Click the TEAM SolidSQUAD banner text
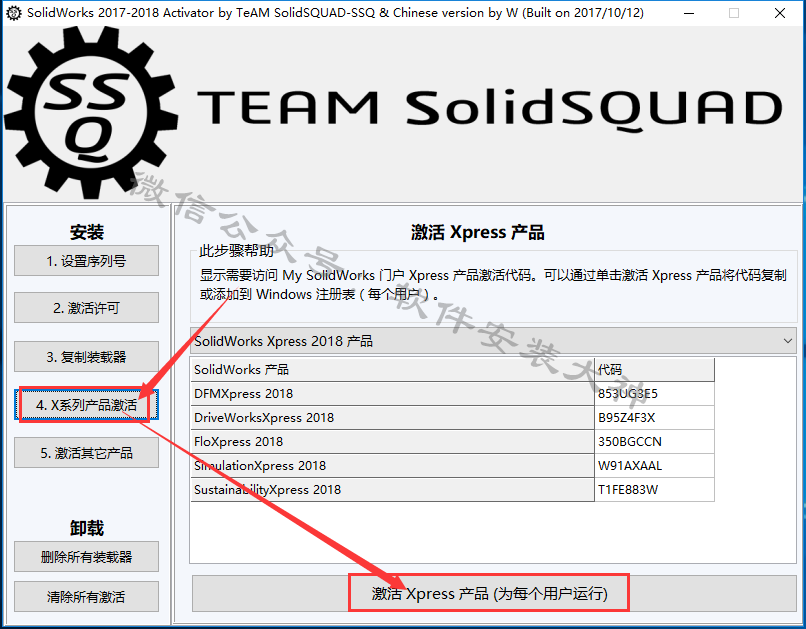 [x=490, y=108]
